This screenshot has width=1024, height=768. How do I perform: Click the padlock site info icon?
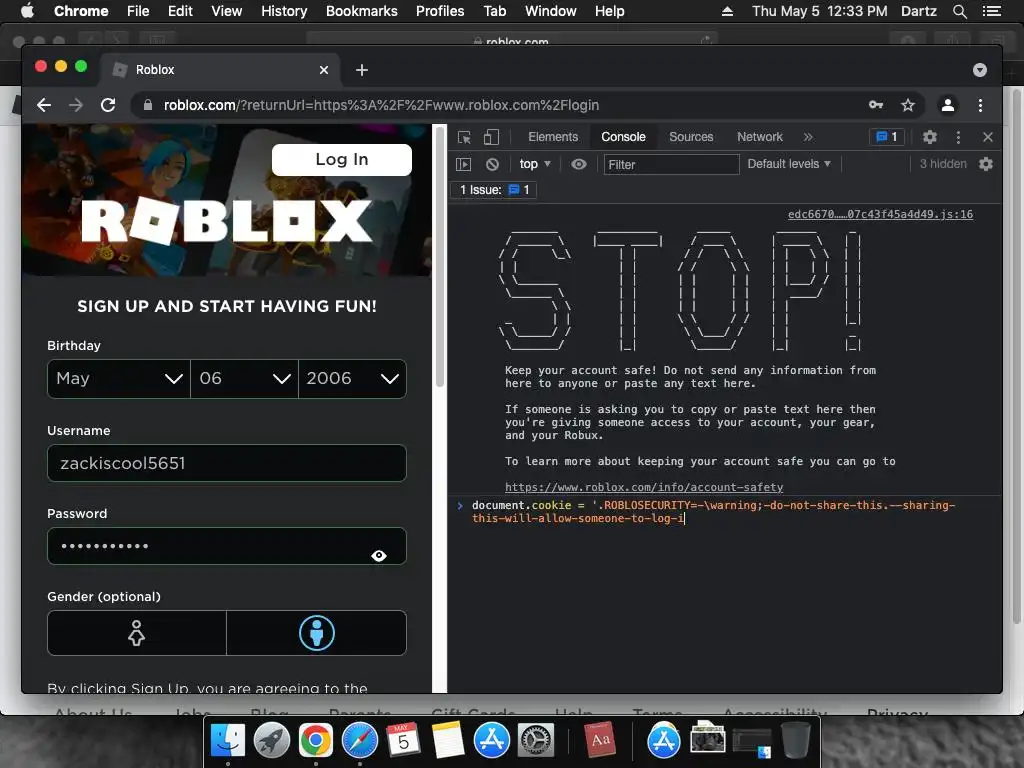coord(148,105)
